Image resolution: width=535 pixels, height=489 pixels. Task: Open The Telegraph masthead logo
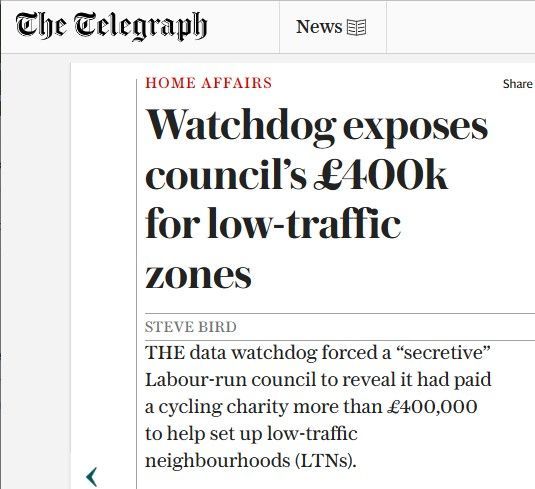(111, 27)
